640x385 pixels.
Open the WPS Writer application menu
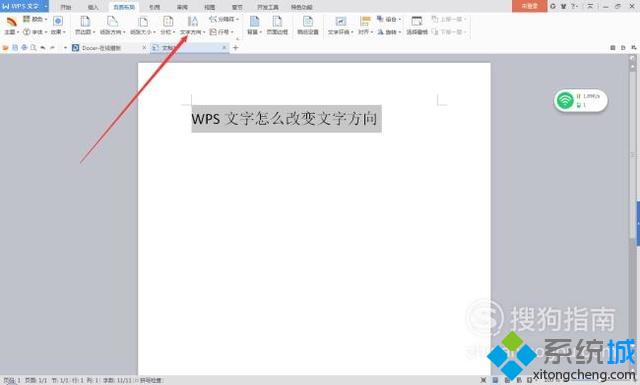click(24, 6)
